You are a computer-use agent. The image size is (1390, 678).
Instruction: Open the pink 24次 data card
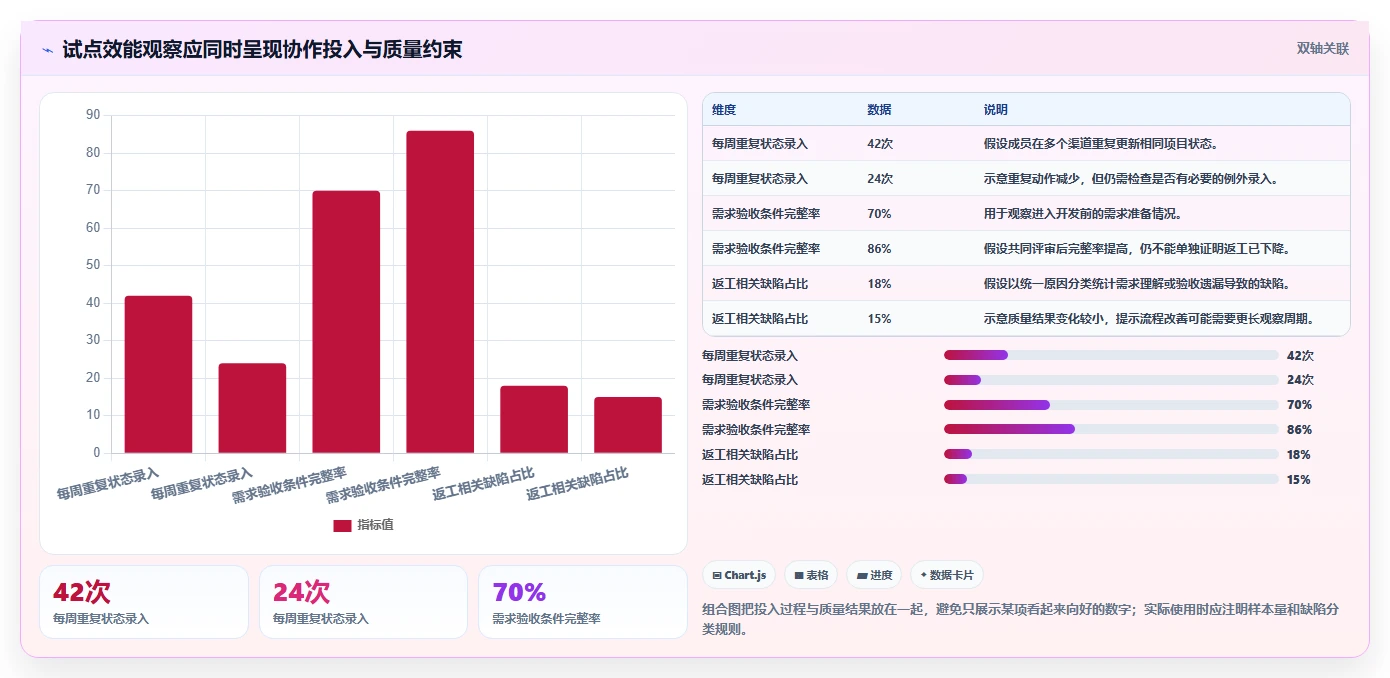point(363,602)
